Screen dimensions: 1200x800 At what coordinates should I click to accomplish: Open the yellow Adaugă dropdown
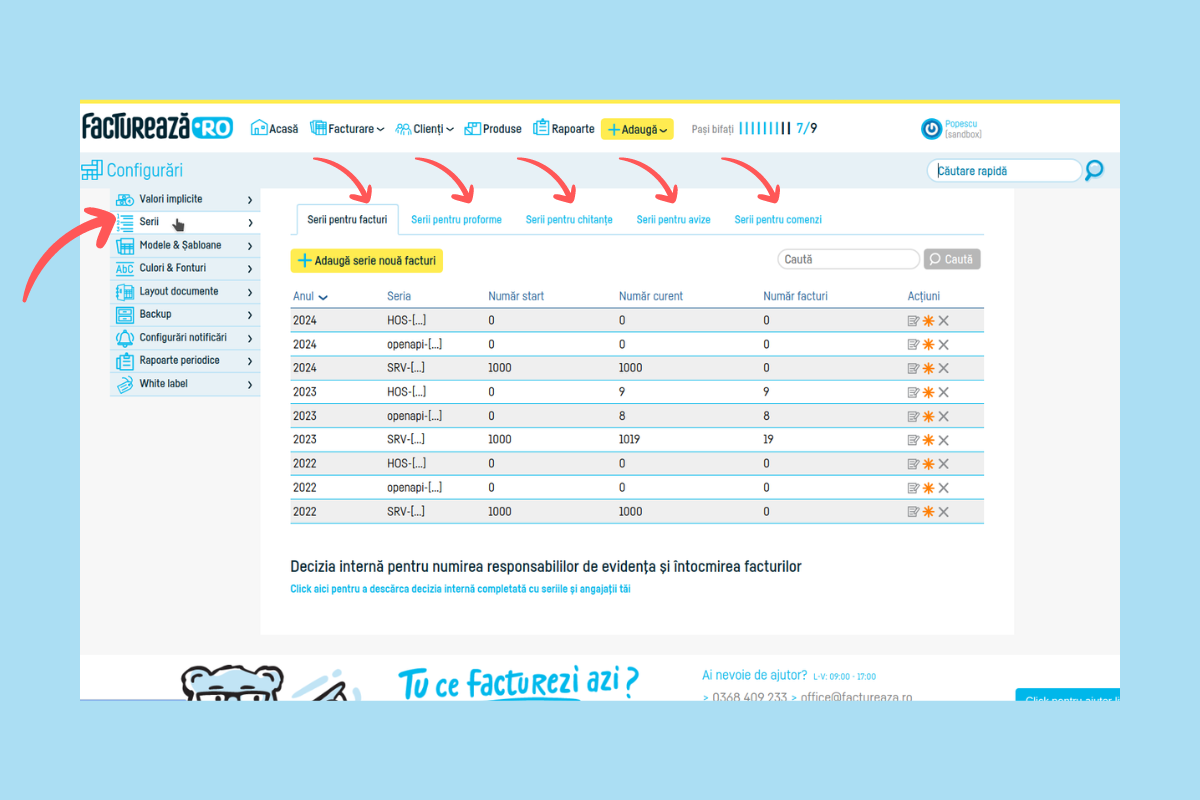[x=637, y=129]
